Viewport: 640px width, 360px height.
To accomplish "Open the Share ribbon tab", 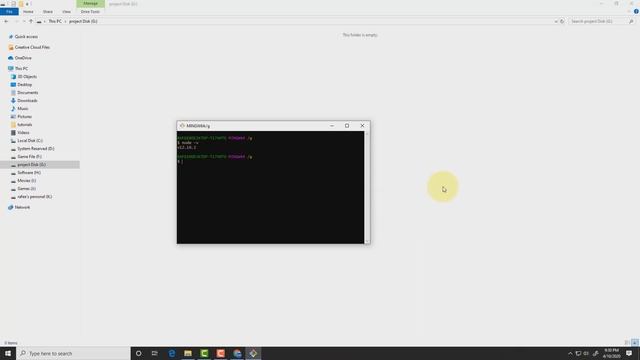I will click(x=48, y=12).
